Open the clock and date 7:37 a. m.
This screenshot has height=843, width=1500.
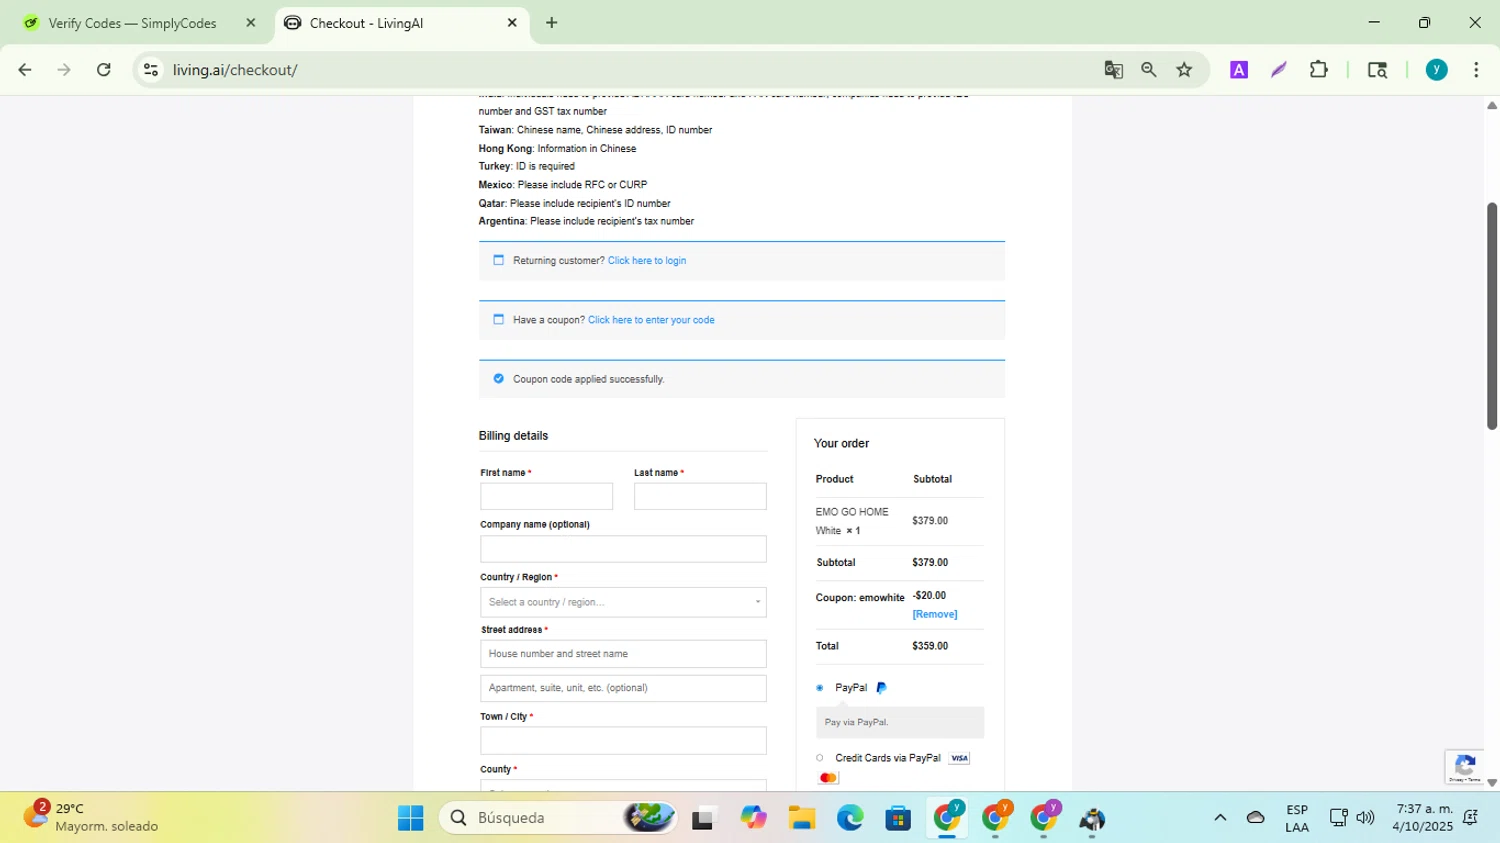1424,817
